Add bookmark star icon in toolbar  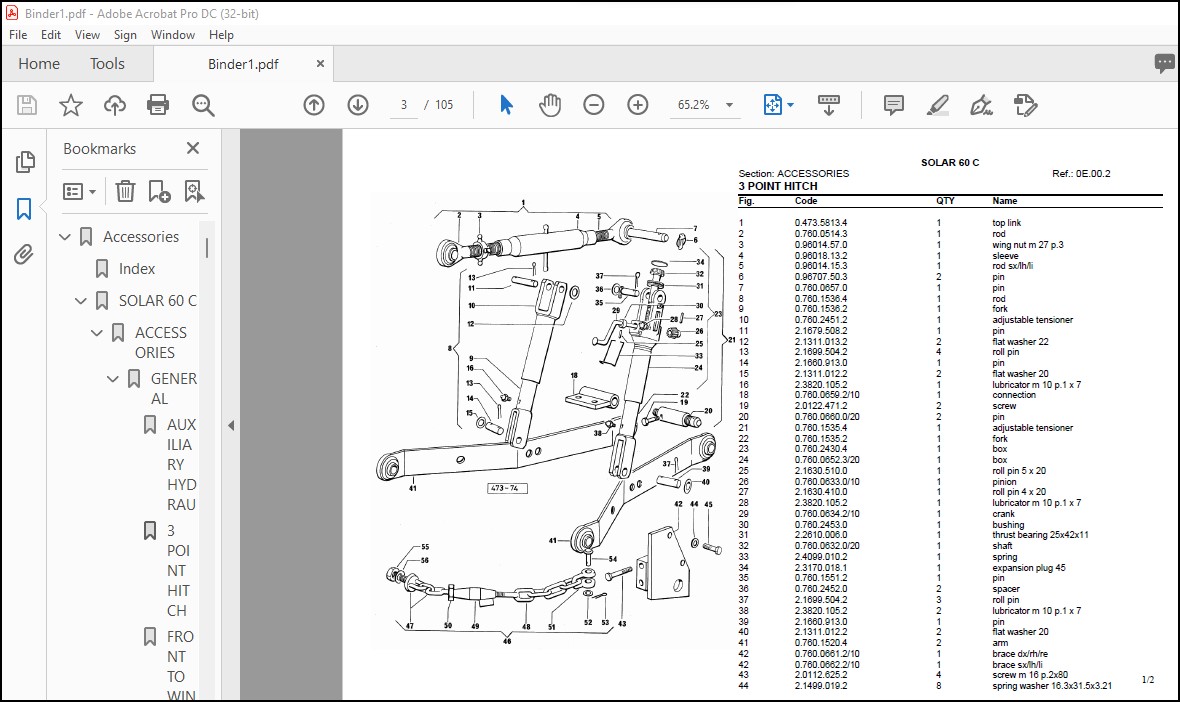coord(71,105)
